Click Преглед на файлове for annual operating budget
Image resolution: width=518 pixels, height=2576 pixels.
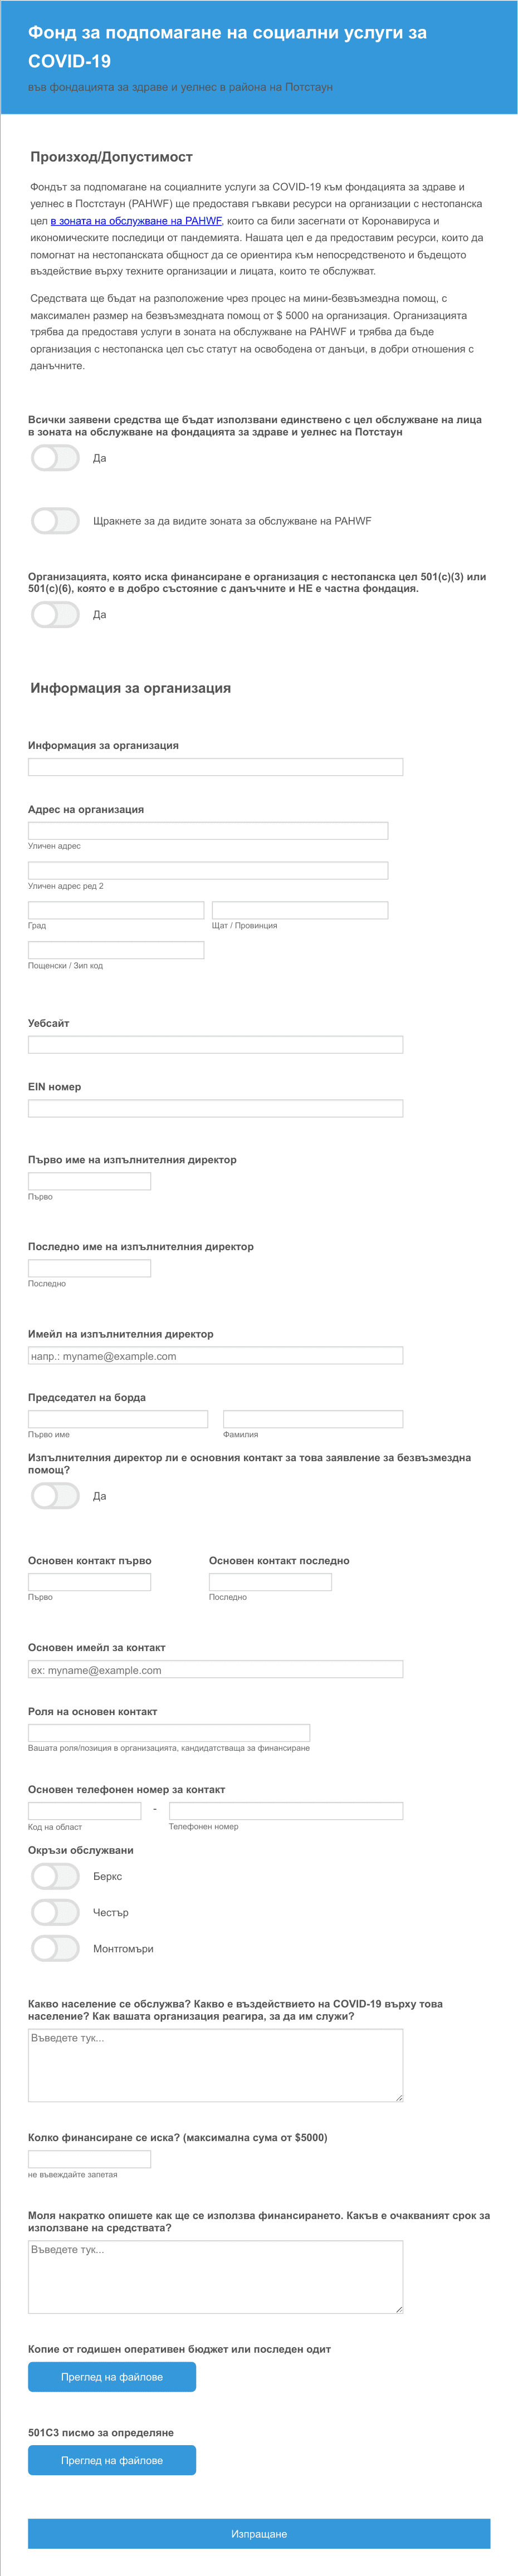(x=112, y=2377)
